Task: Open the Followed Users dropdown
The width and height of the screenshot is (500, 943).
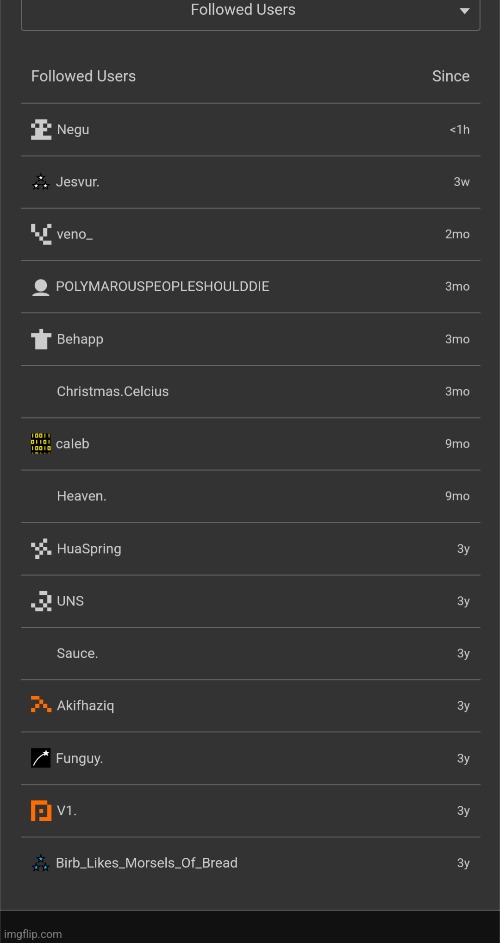Action: pyautogui.click(x=250, y=11)
